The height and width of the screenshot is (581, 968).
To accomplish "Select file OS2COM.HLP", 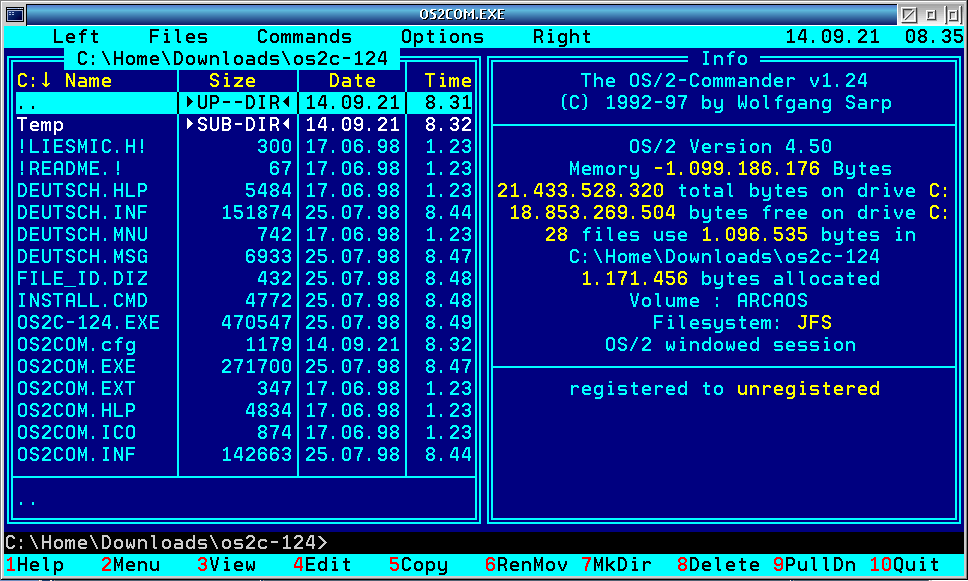I will [244, 411].
